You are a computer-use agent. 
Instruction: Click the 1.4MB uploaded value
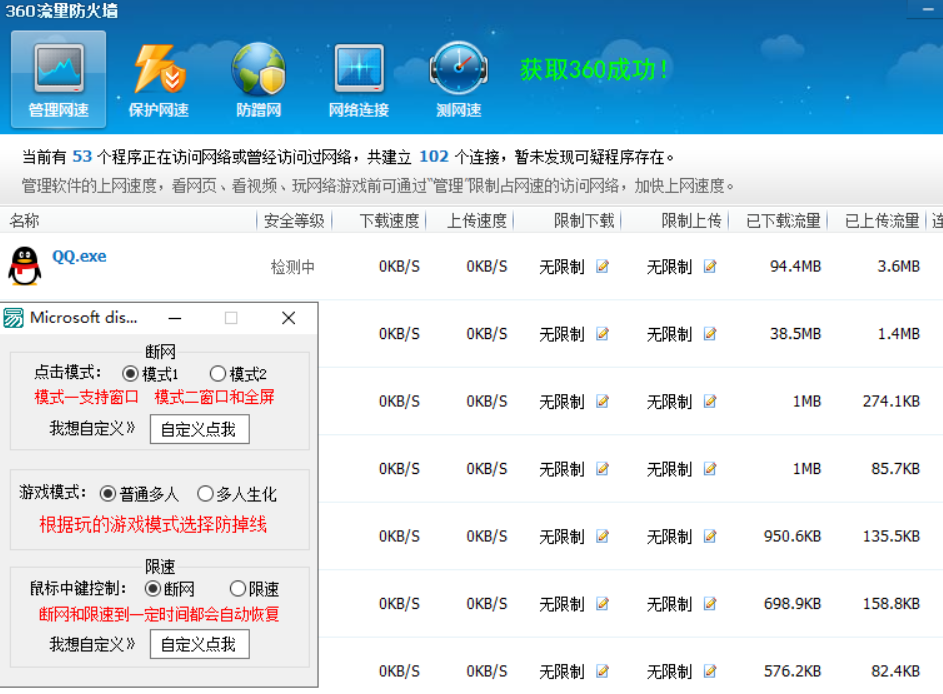[x=898, y=334]
